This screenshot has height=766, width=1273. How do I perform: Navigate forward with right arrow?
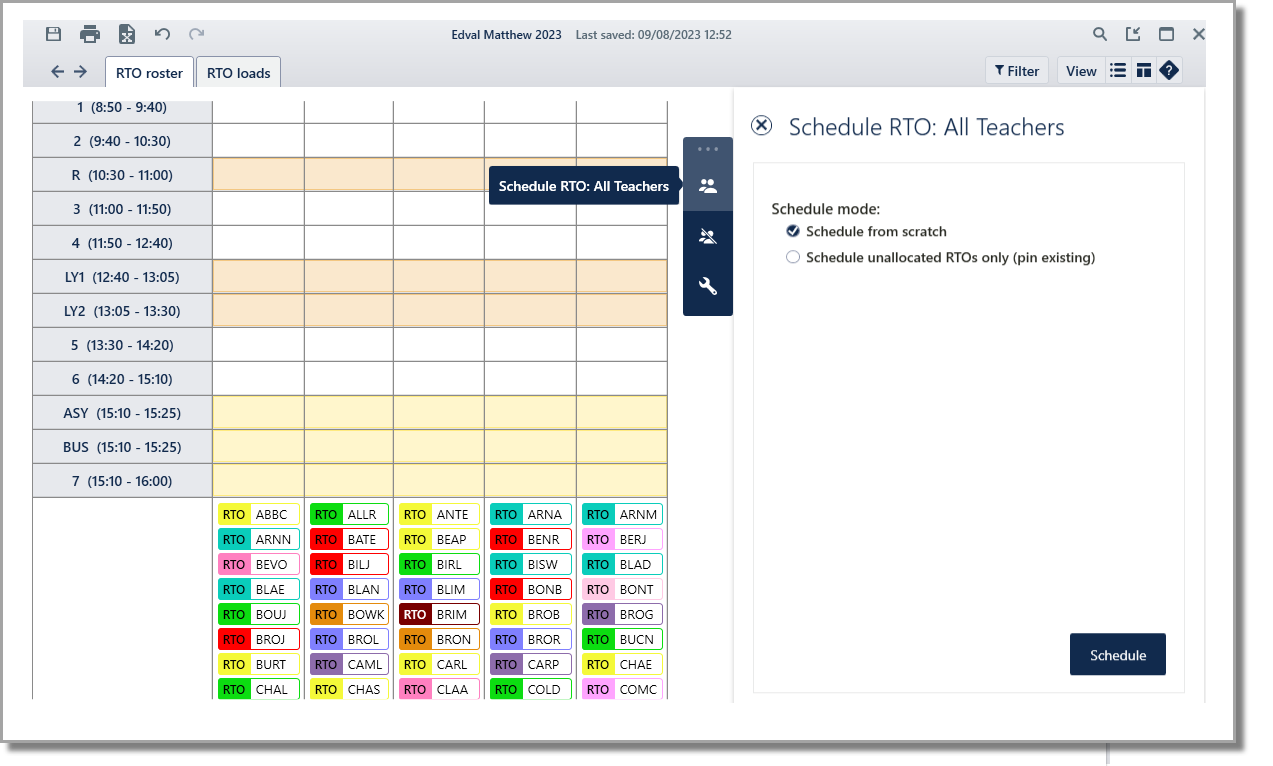(81, 71)
